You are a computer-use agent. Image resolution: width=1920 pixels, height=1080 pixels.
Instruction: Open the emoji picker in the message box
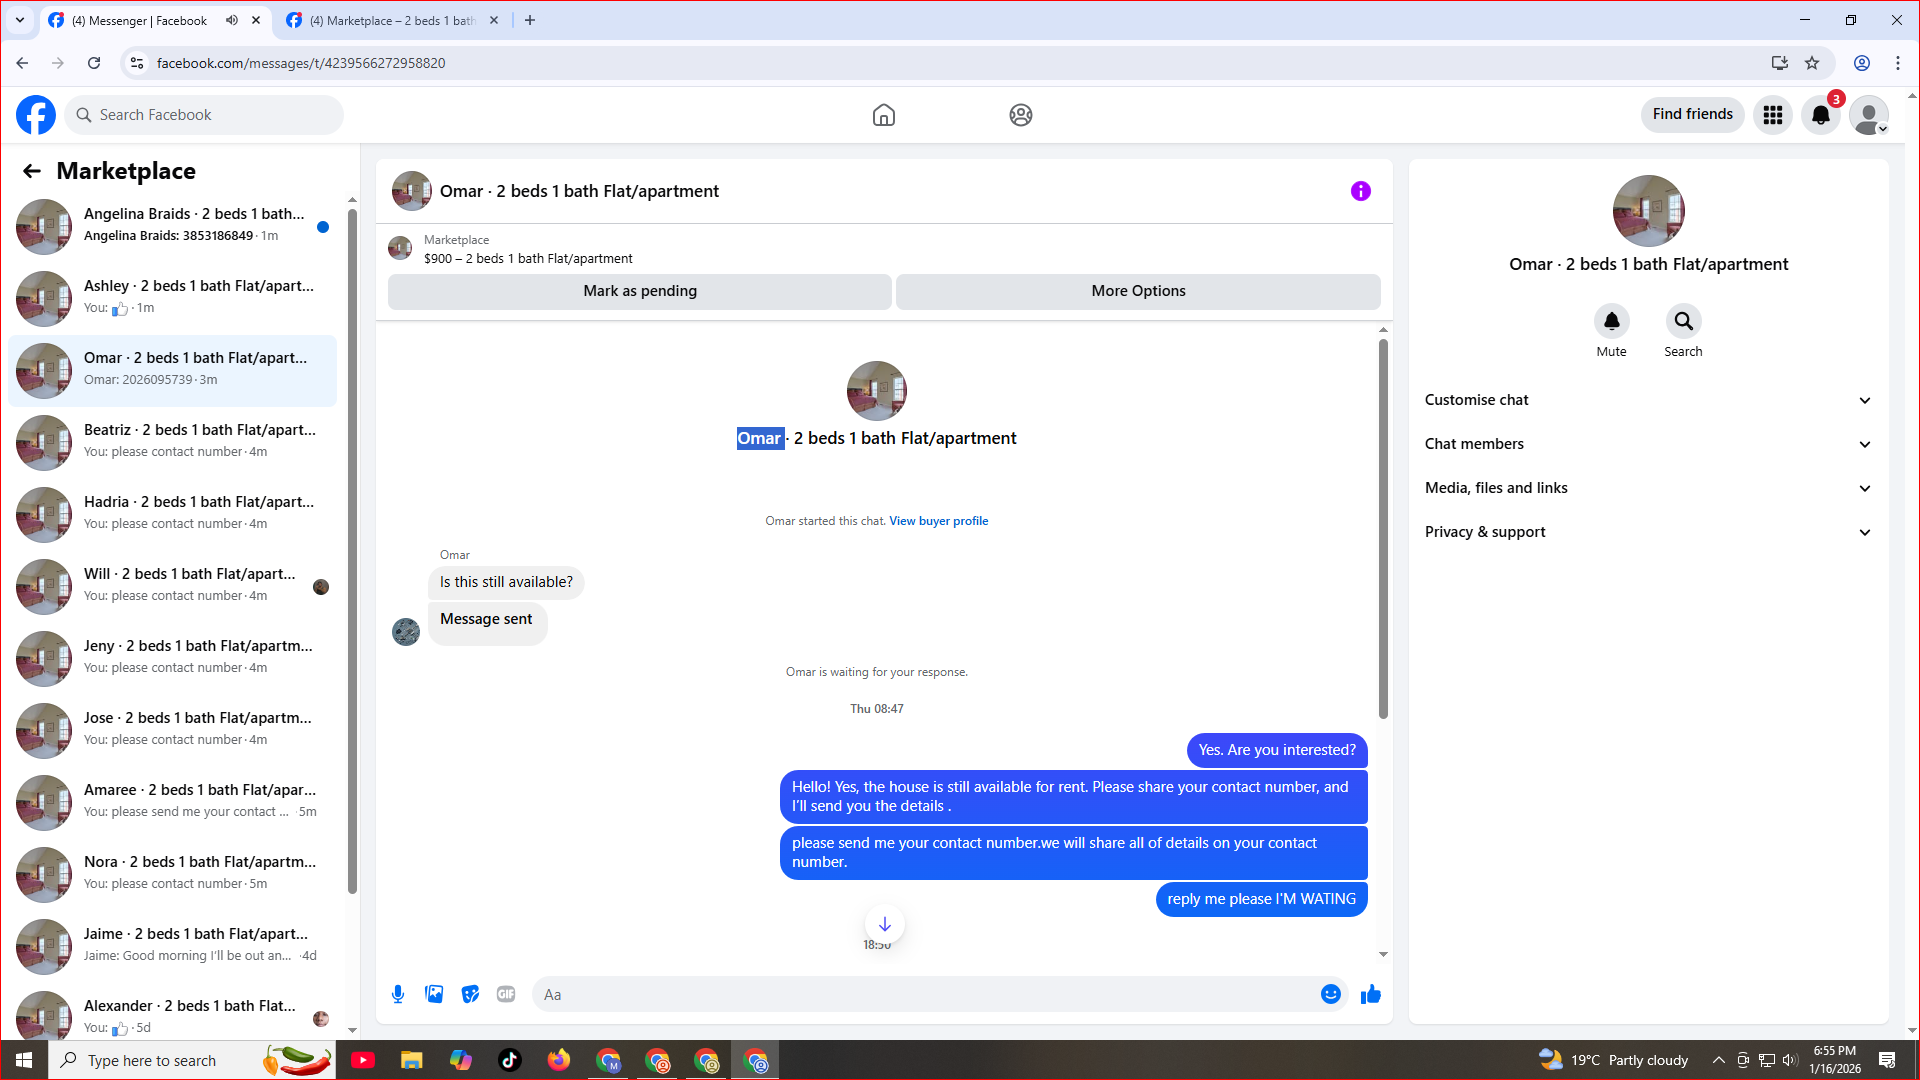pos(1330,994)
